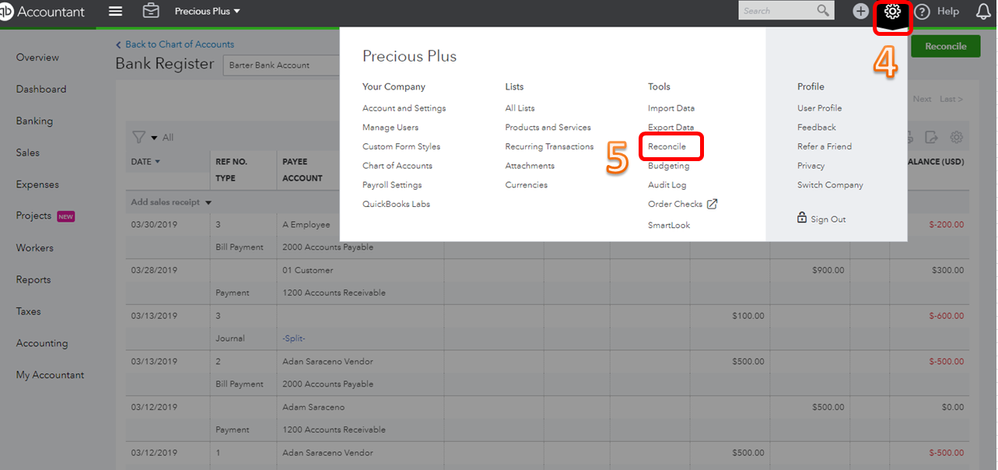Open Taxes in the sidebar
This screenshot has width=998, height=470.
click(x=28, y=311)
